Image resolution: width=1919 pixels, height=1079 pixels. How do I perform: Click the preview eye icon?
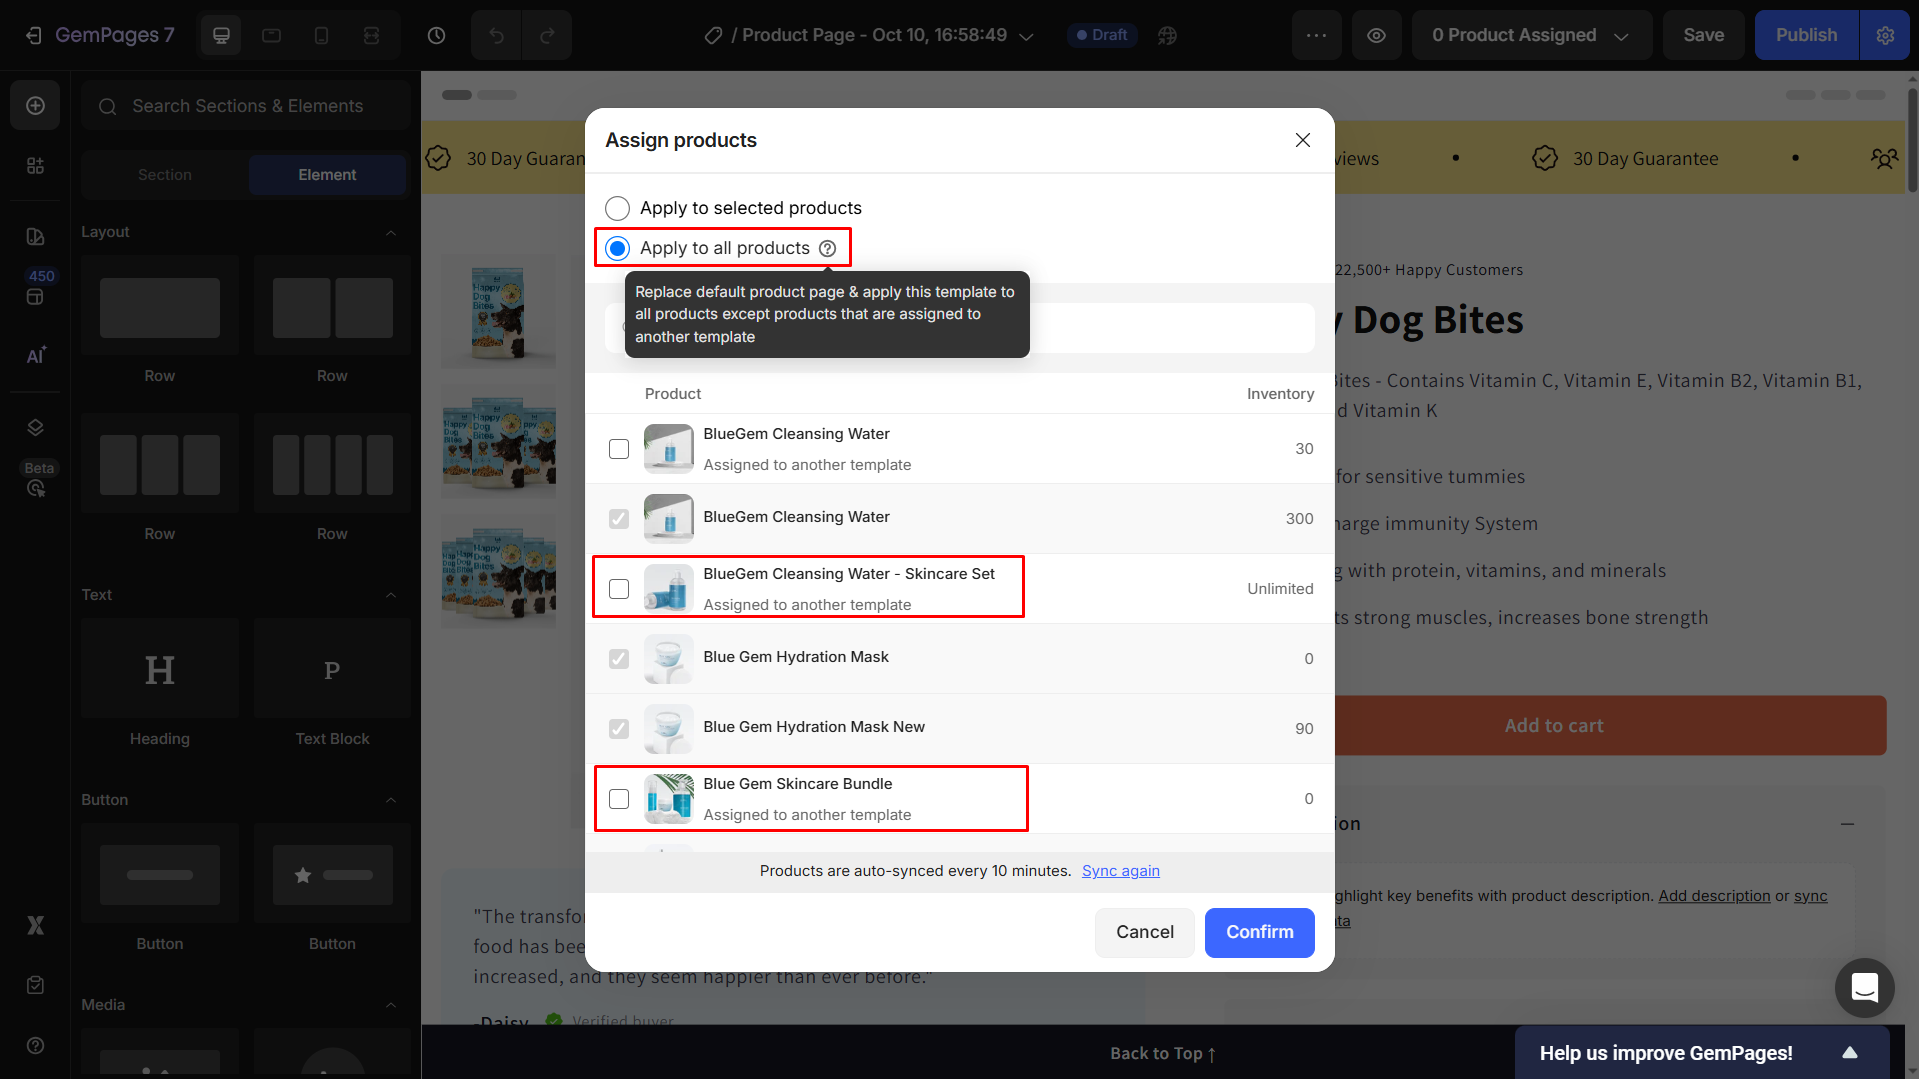point(1376,35)
